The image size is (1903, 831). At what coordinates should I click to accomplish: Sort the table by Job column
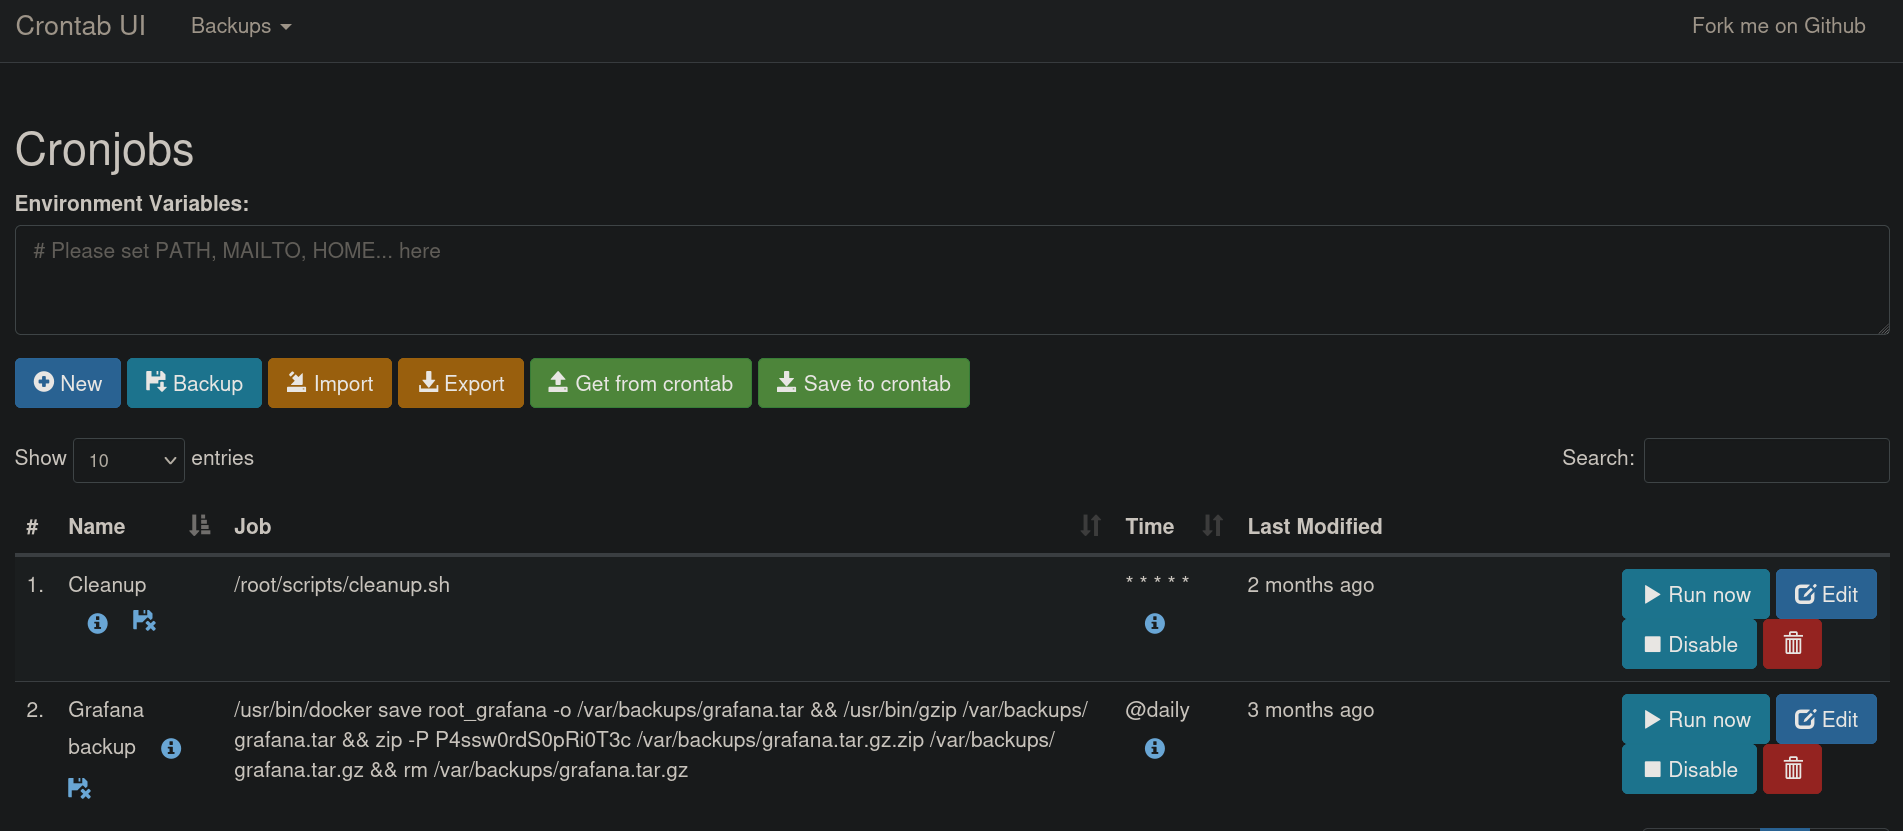[252, 526]
